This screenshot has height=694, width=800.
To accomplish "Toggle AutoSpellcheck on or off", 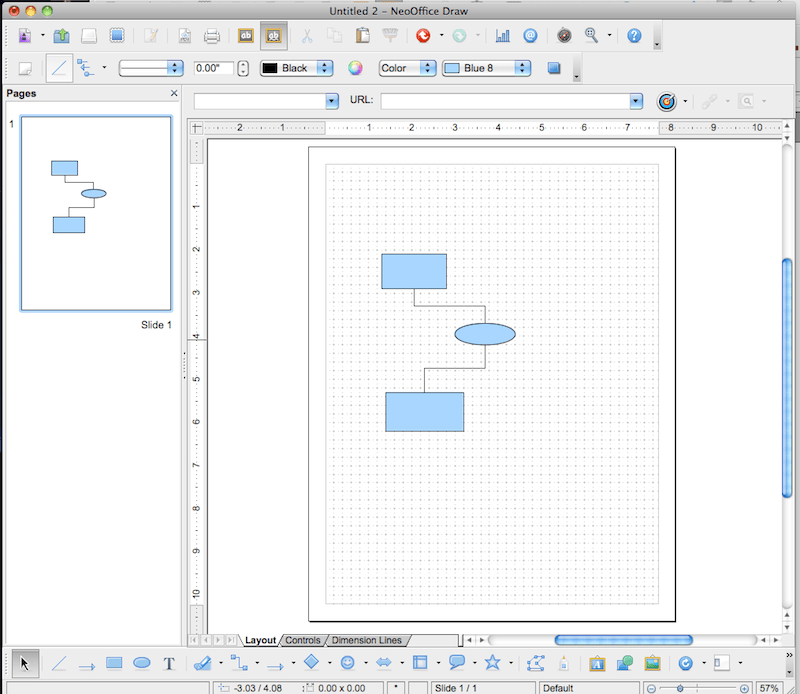I will 272,35.
